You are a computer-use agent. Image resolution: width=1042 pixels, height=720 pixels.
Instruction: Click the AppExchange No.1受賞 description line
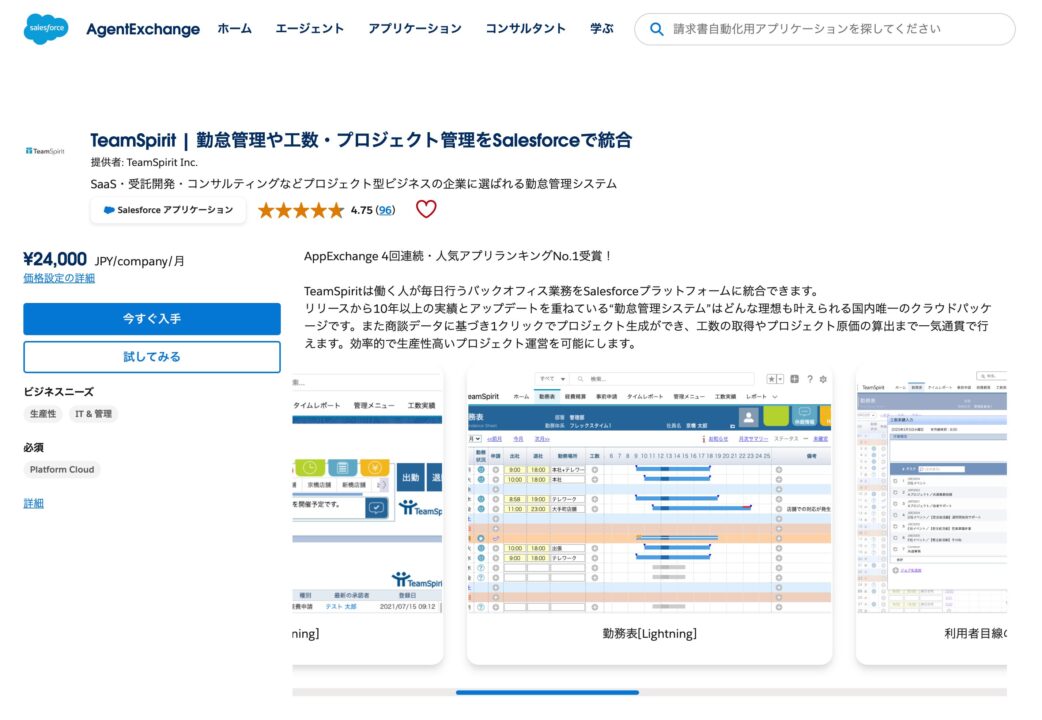tap(458, 256)
